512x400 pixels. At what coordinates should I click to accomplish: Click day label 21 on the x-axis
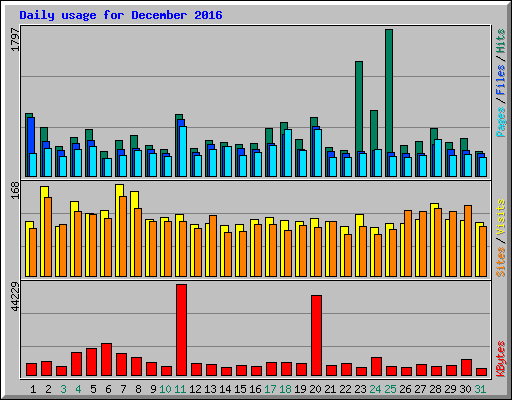330,389
